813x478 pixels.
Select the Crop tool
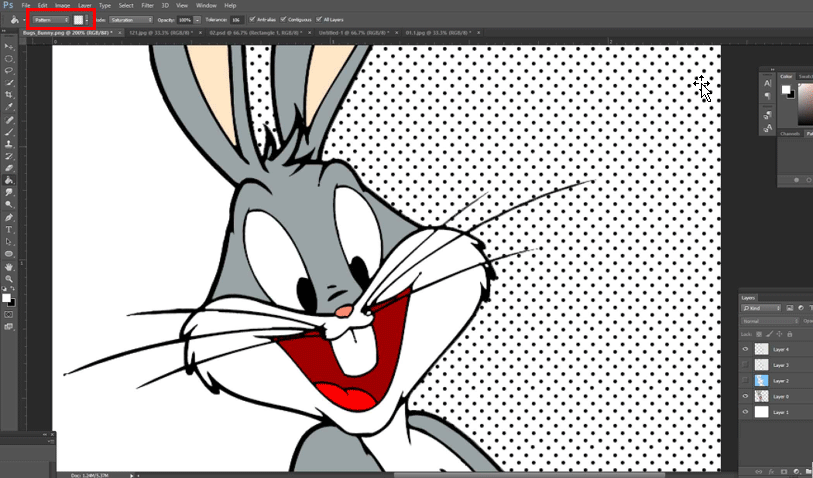coord(9,94)
